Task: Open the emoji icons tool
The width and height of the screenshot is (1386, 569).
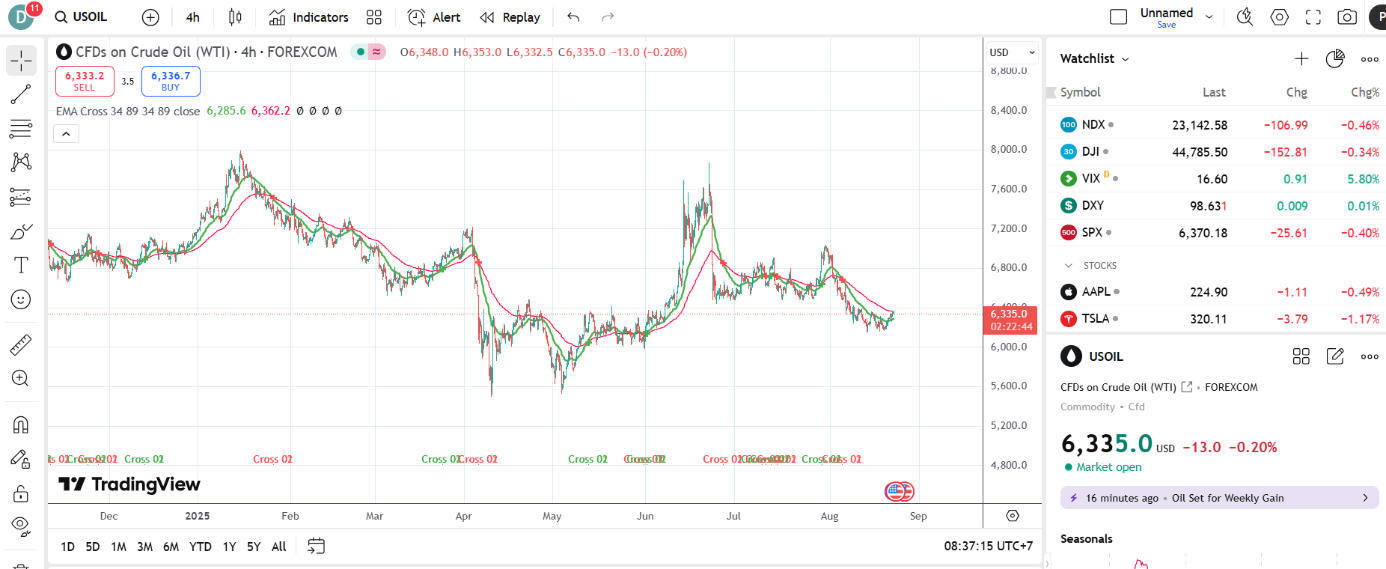Action: click(21, 299)
